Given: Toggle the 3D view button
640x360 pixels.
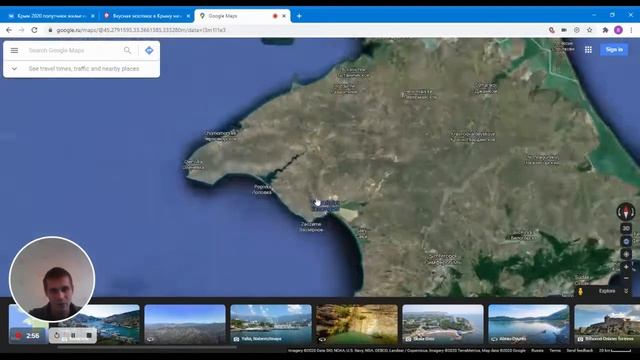Looking at the screenshot, I should click(626, 229).
